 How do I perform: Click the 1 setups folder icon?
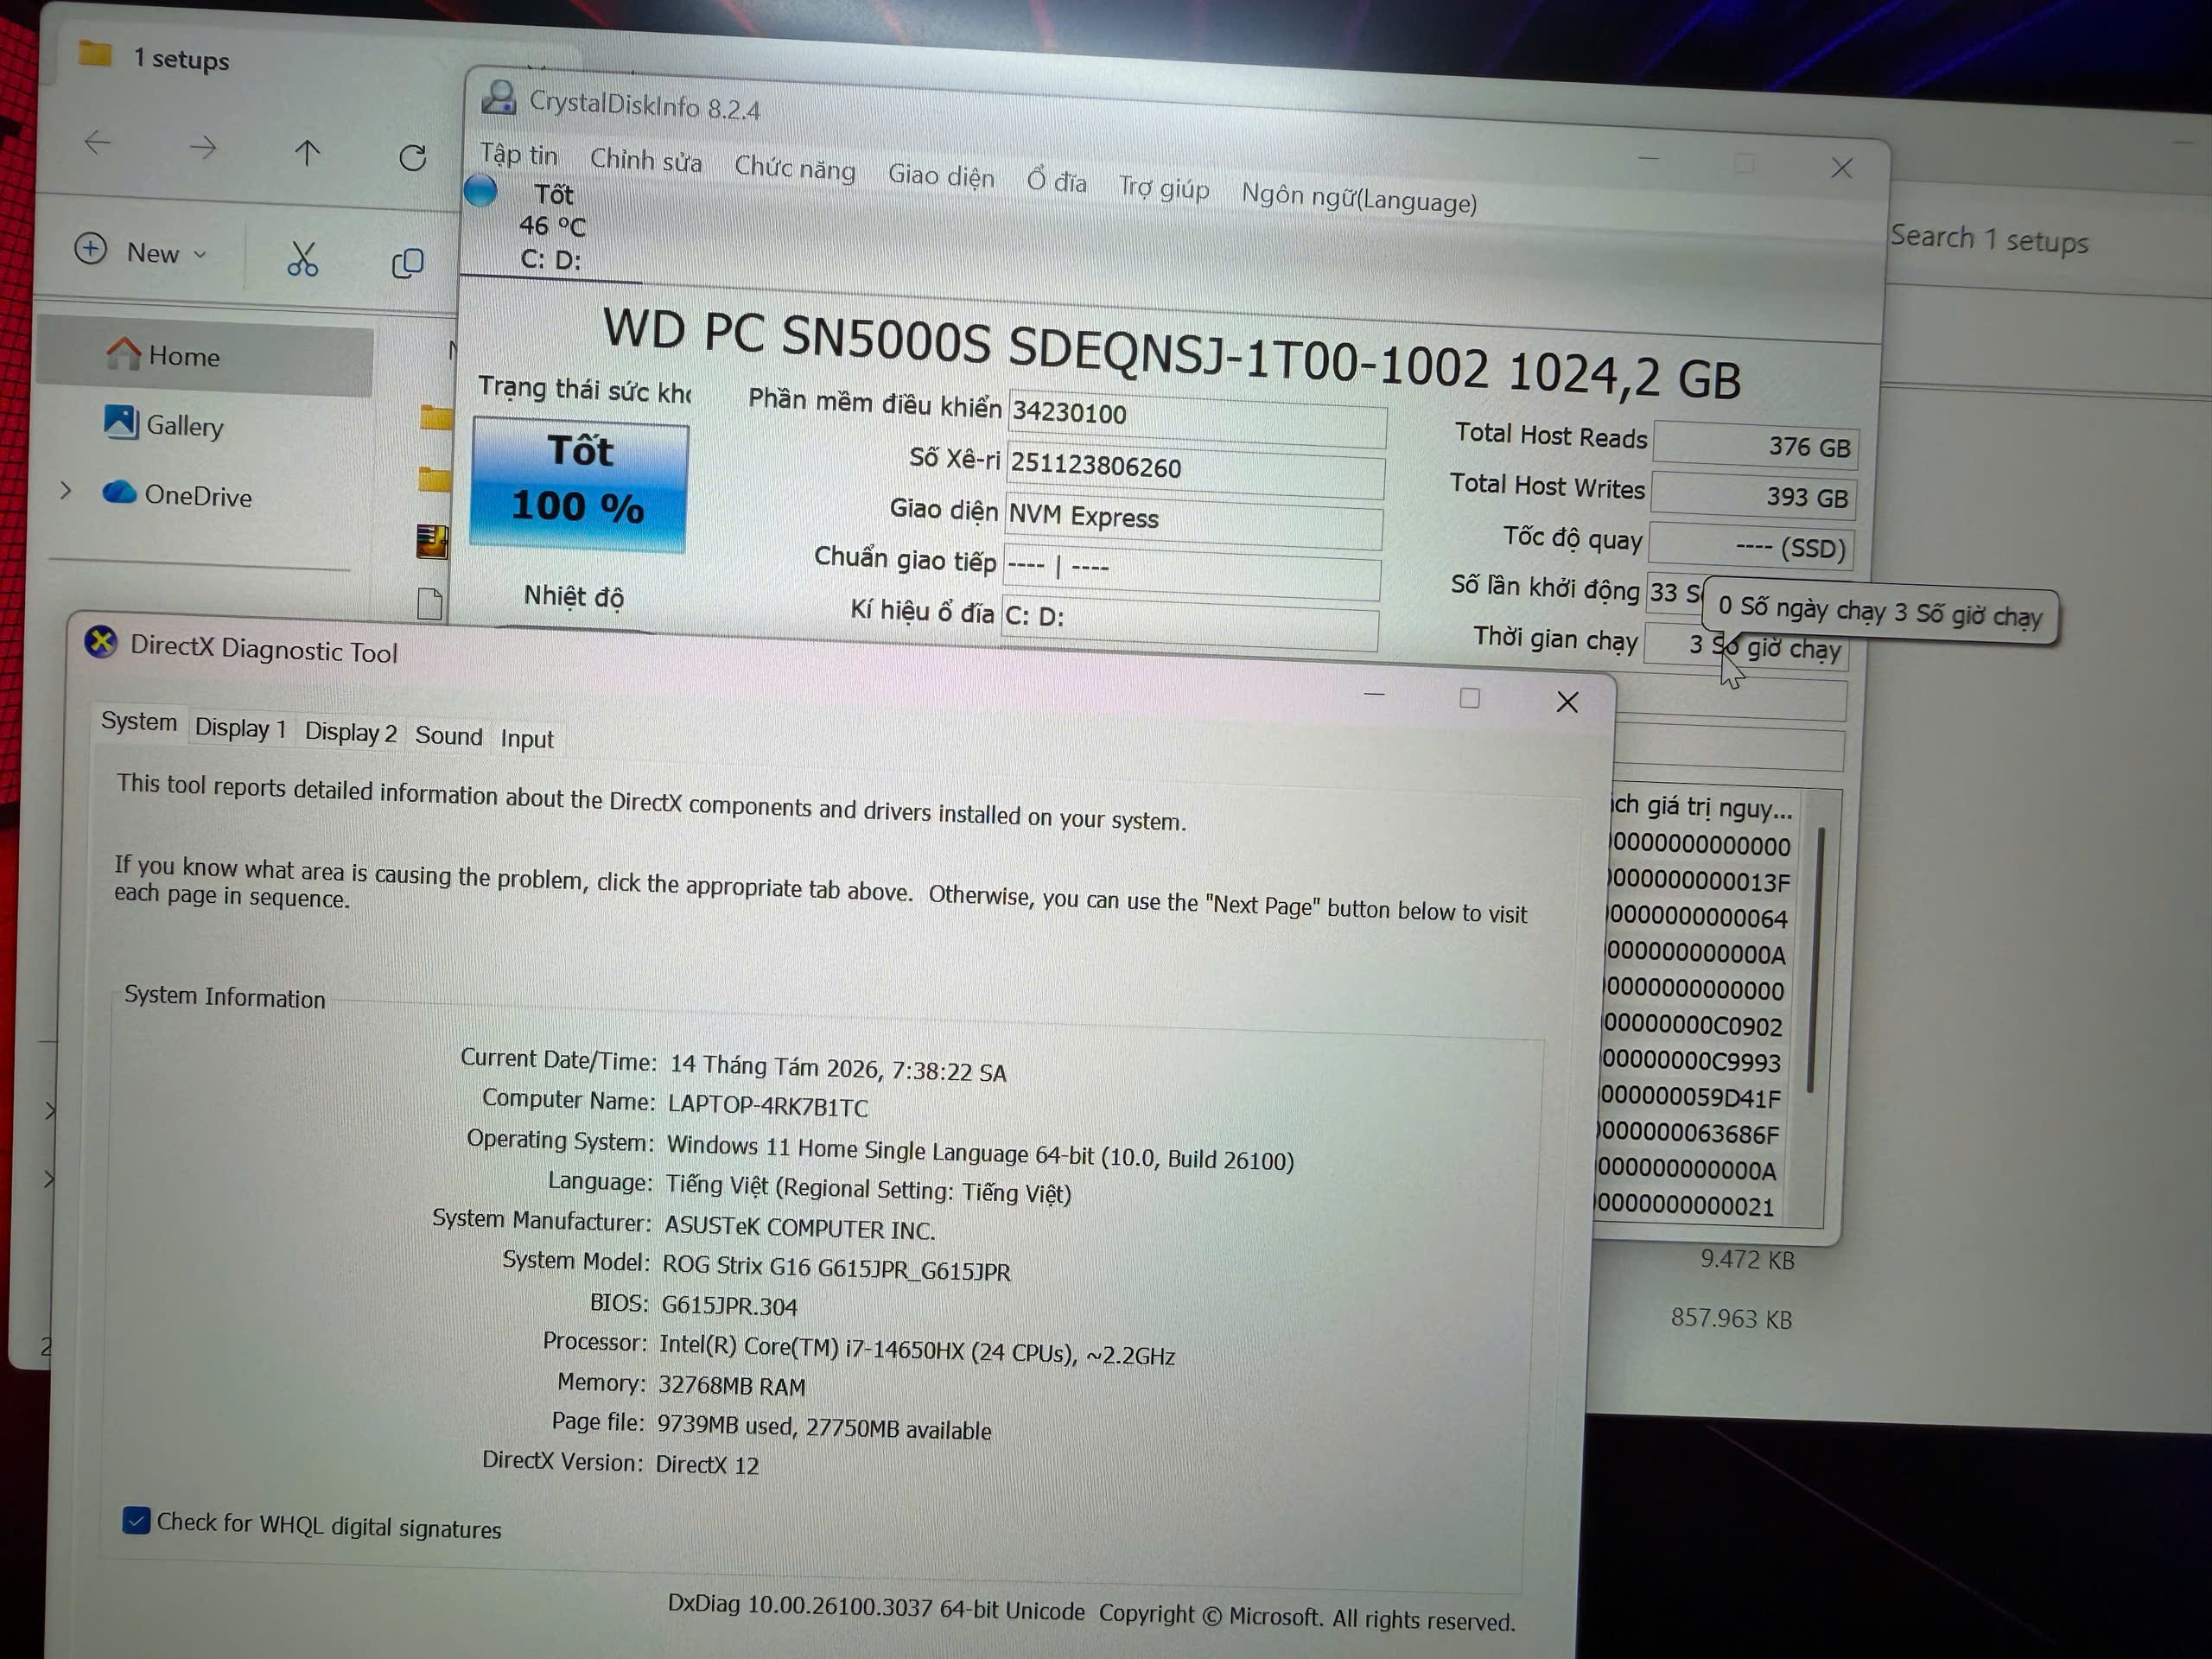click(95, 52)
